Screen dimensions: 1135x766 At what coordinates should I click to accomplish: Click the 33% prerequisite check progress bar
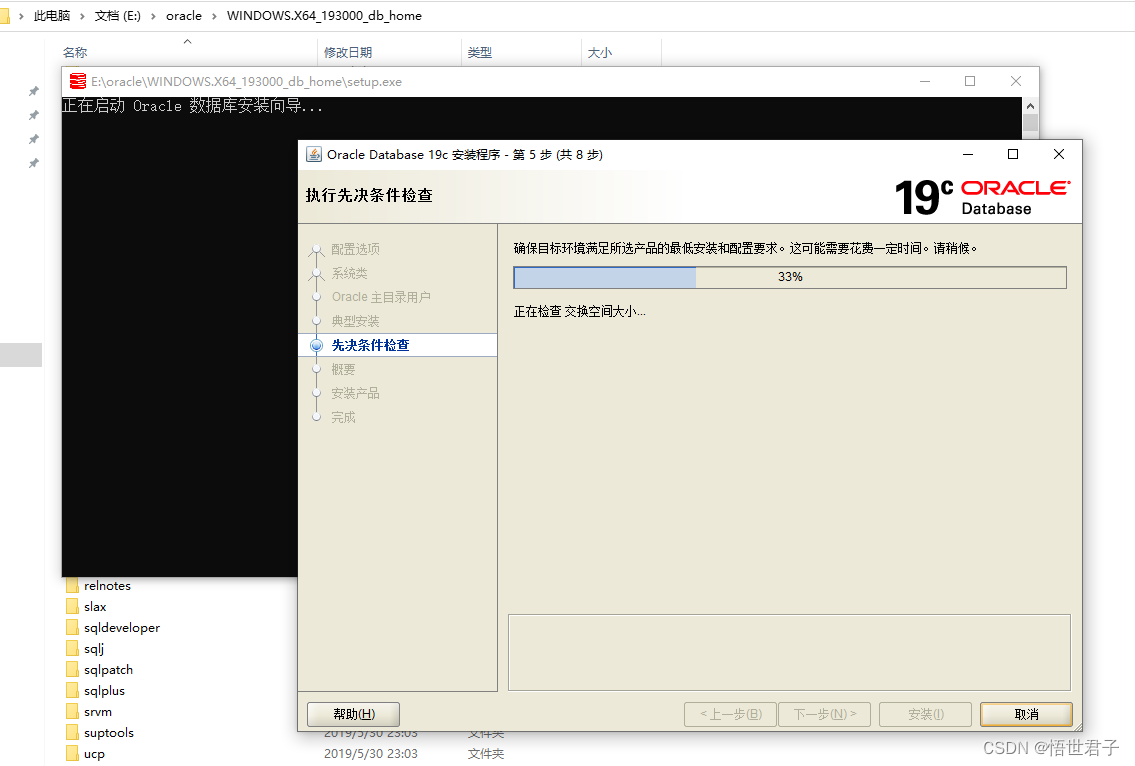[790, 277]
